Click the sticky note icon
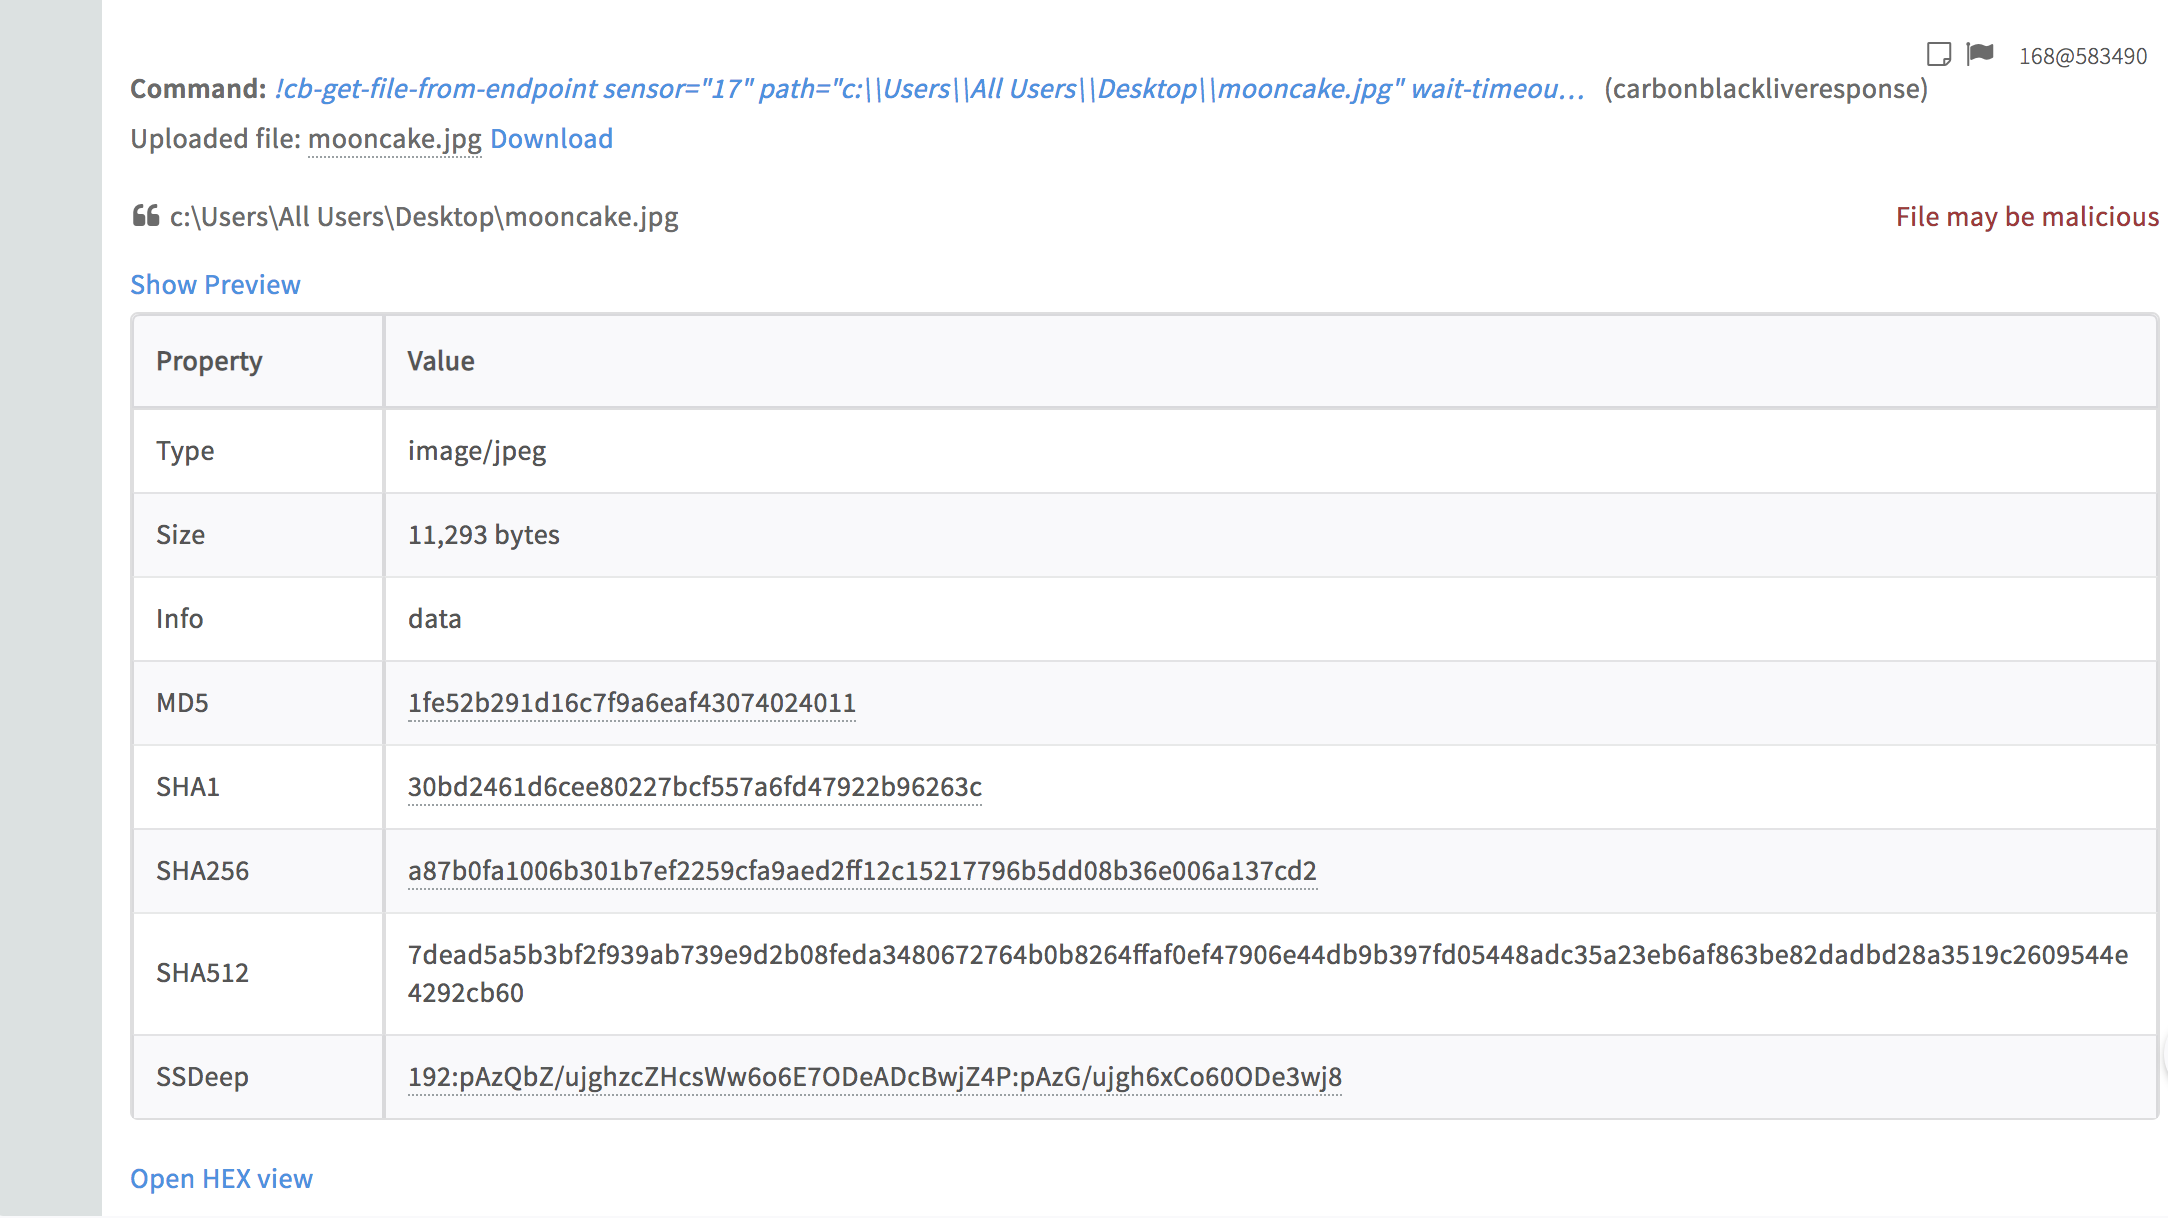 [x=1938, y=54]
